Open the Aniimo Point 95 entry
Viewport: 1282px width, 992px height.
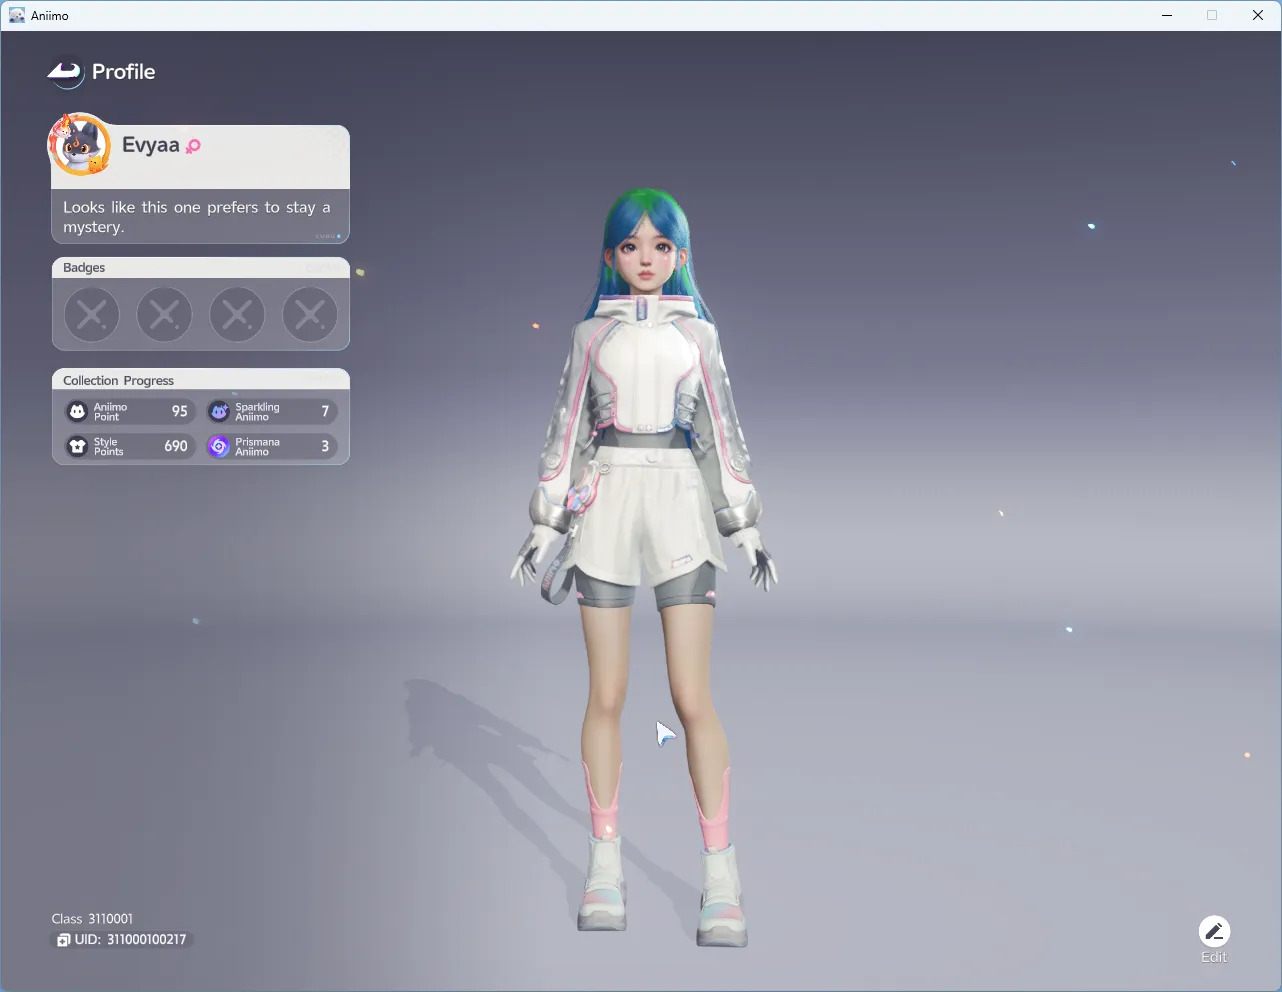click(x=130, y=411)
